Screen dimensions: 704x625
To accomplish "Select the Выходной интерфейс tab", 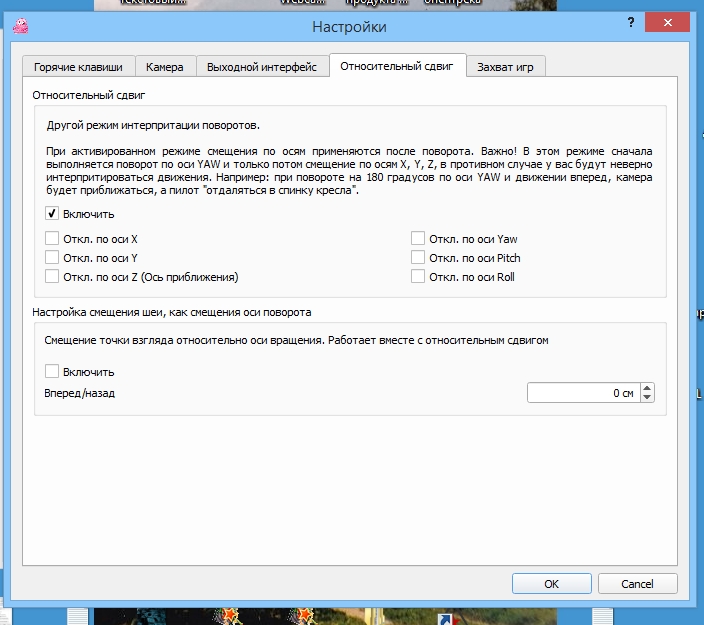I will (x=262, y=67).
